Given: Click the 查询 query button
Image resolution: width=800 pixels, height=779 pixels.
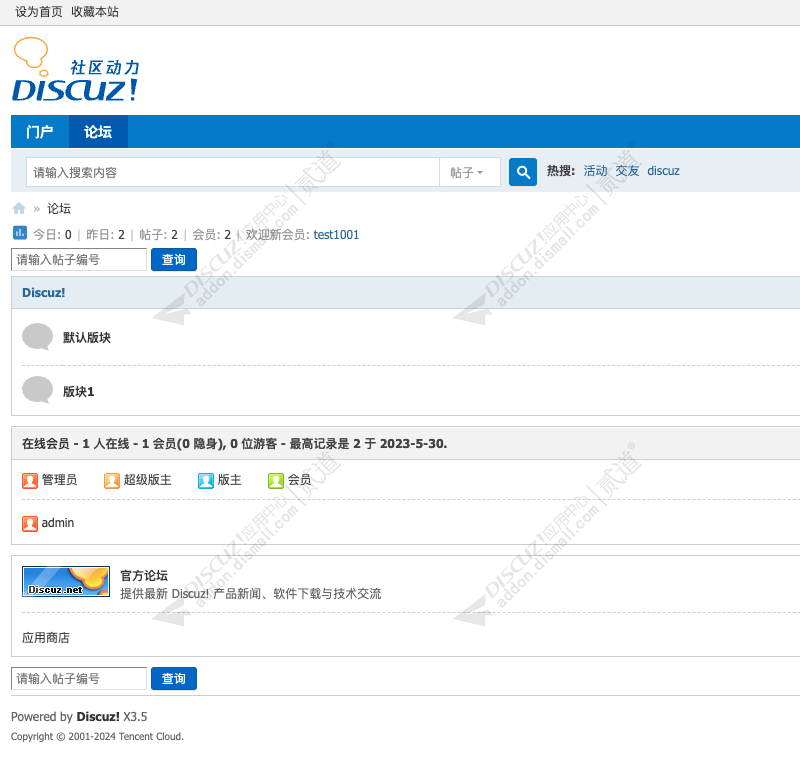Looking at the screenshot, I should coord(173,259).
